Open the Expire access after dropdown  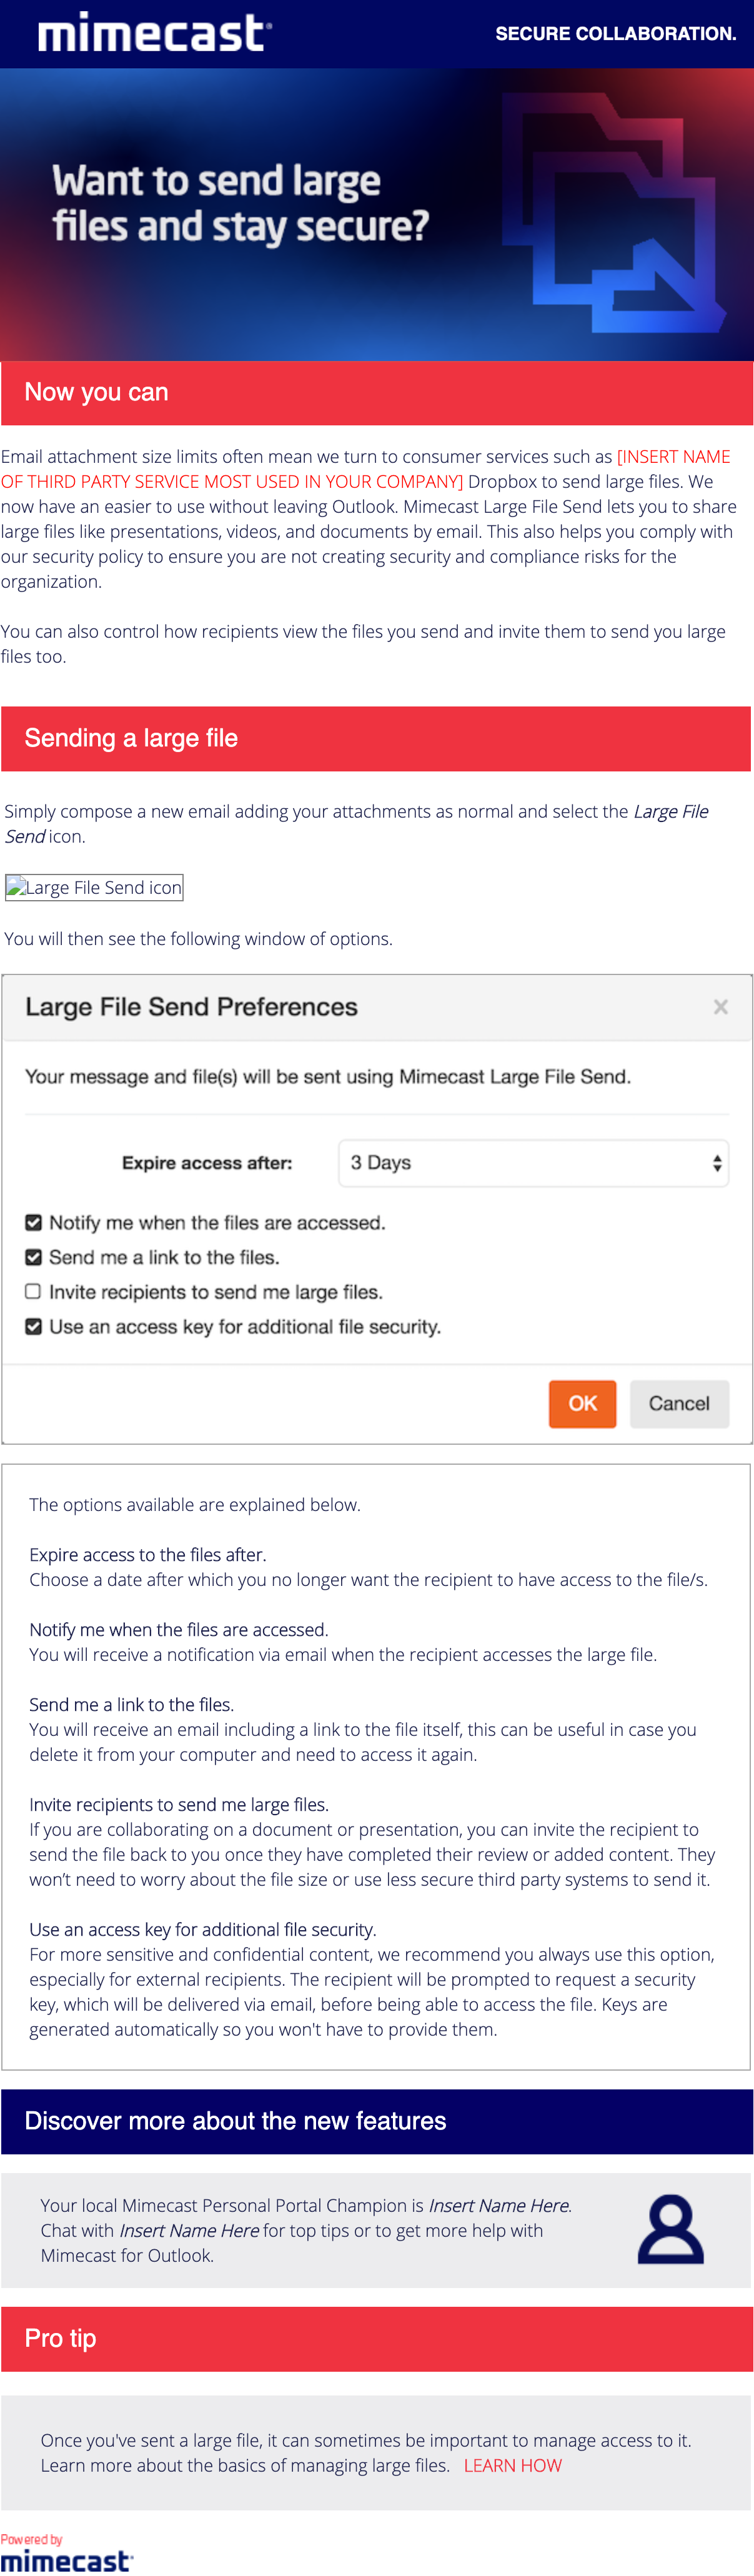click(x=533, y=1163)
